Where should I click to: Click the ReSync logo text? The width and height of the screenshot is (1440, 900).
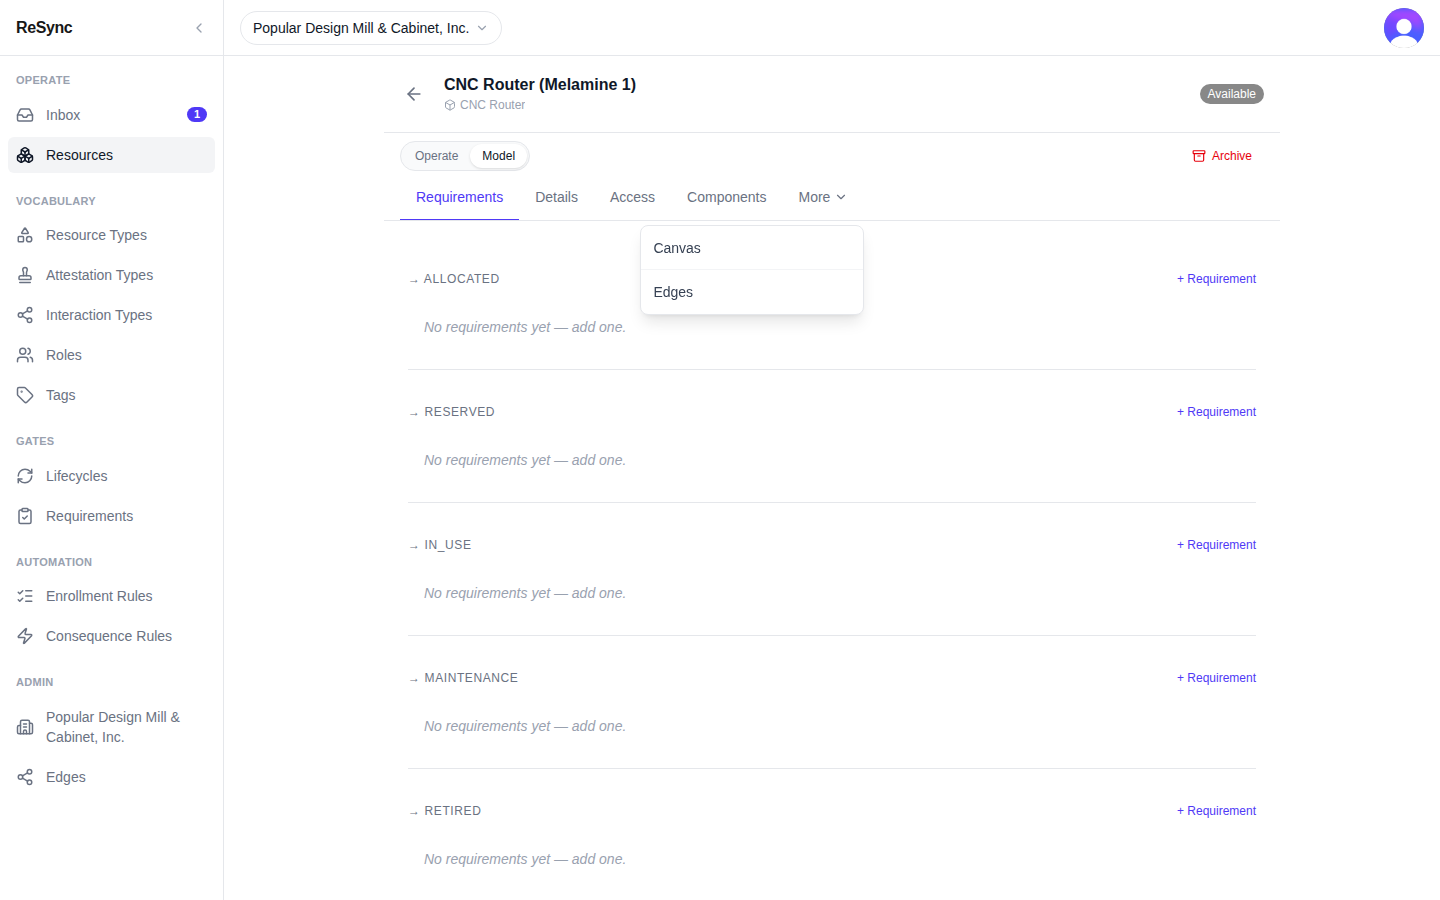pos(44,28)
